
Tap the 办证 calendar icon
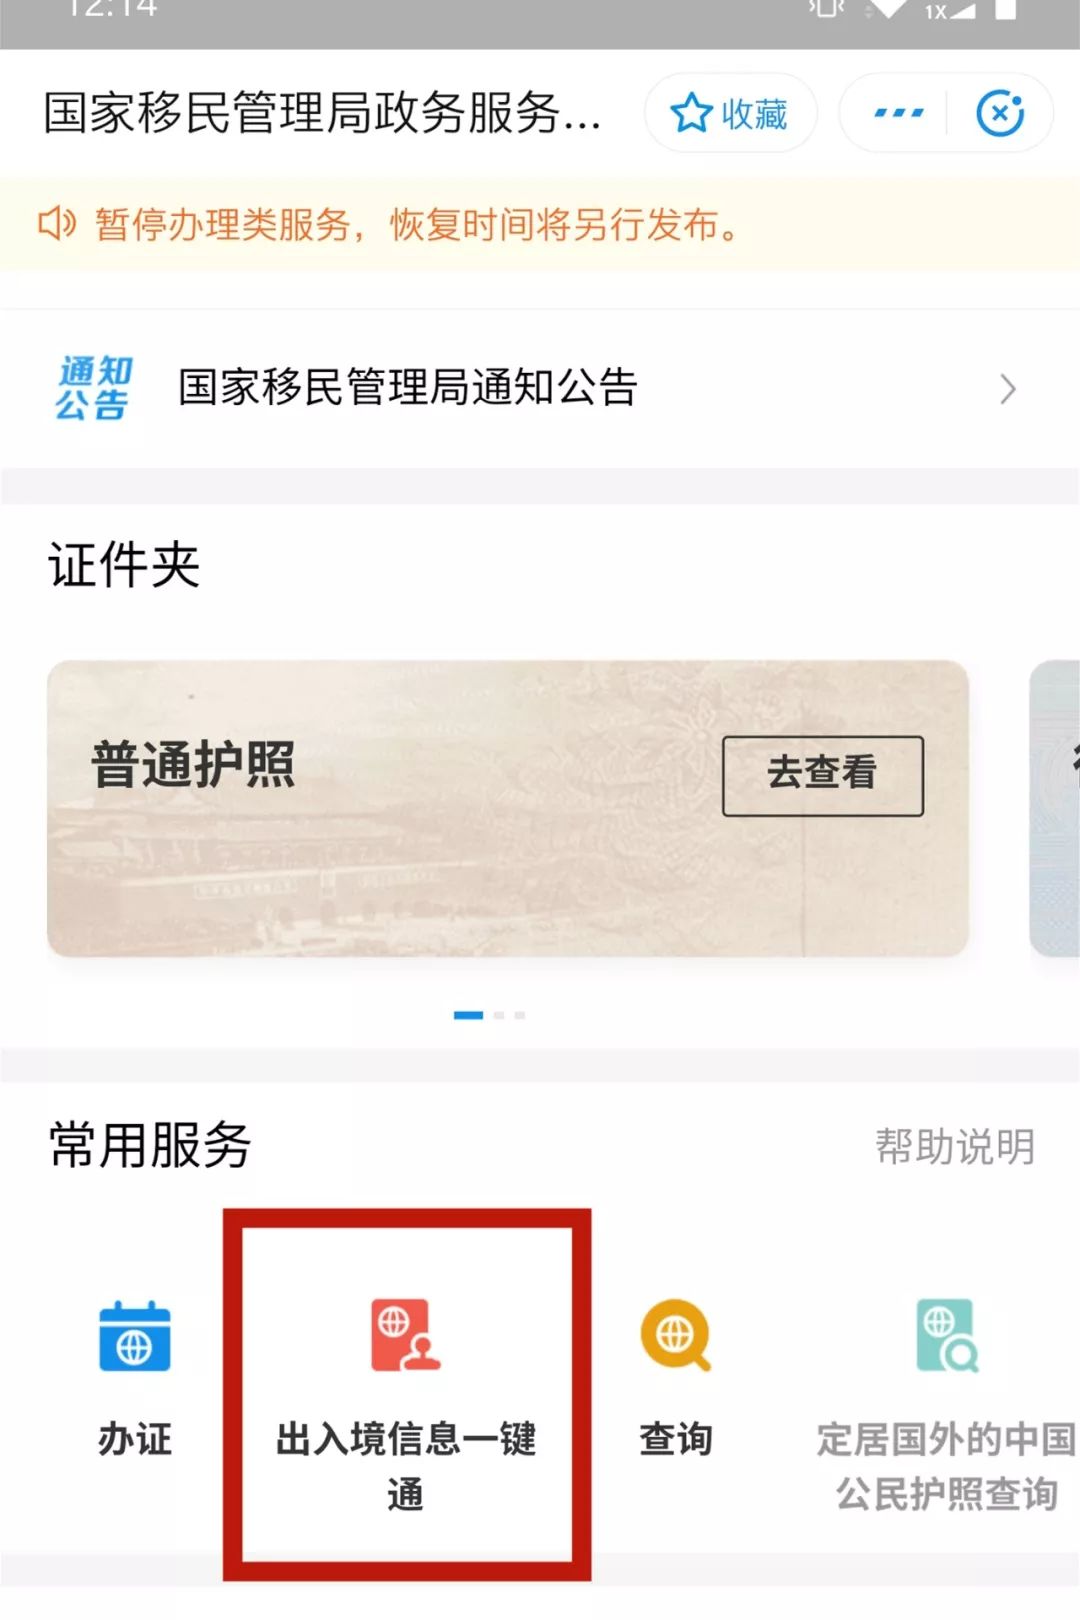pos(135,1336)
